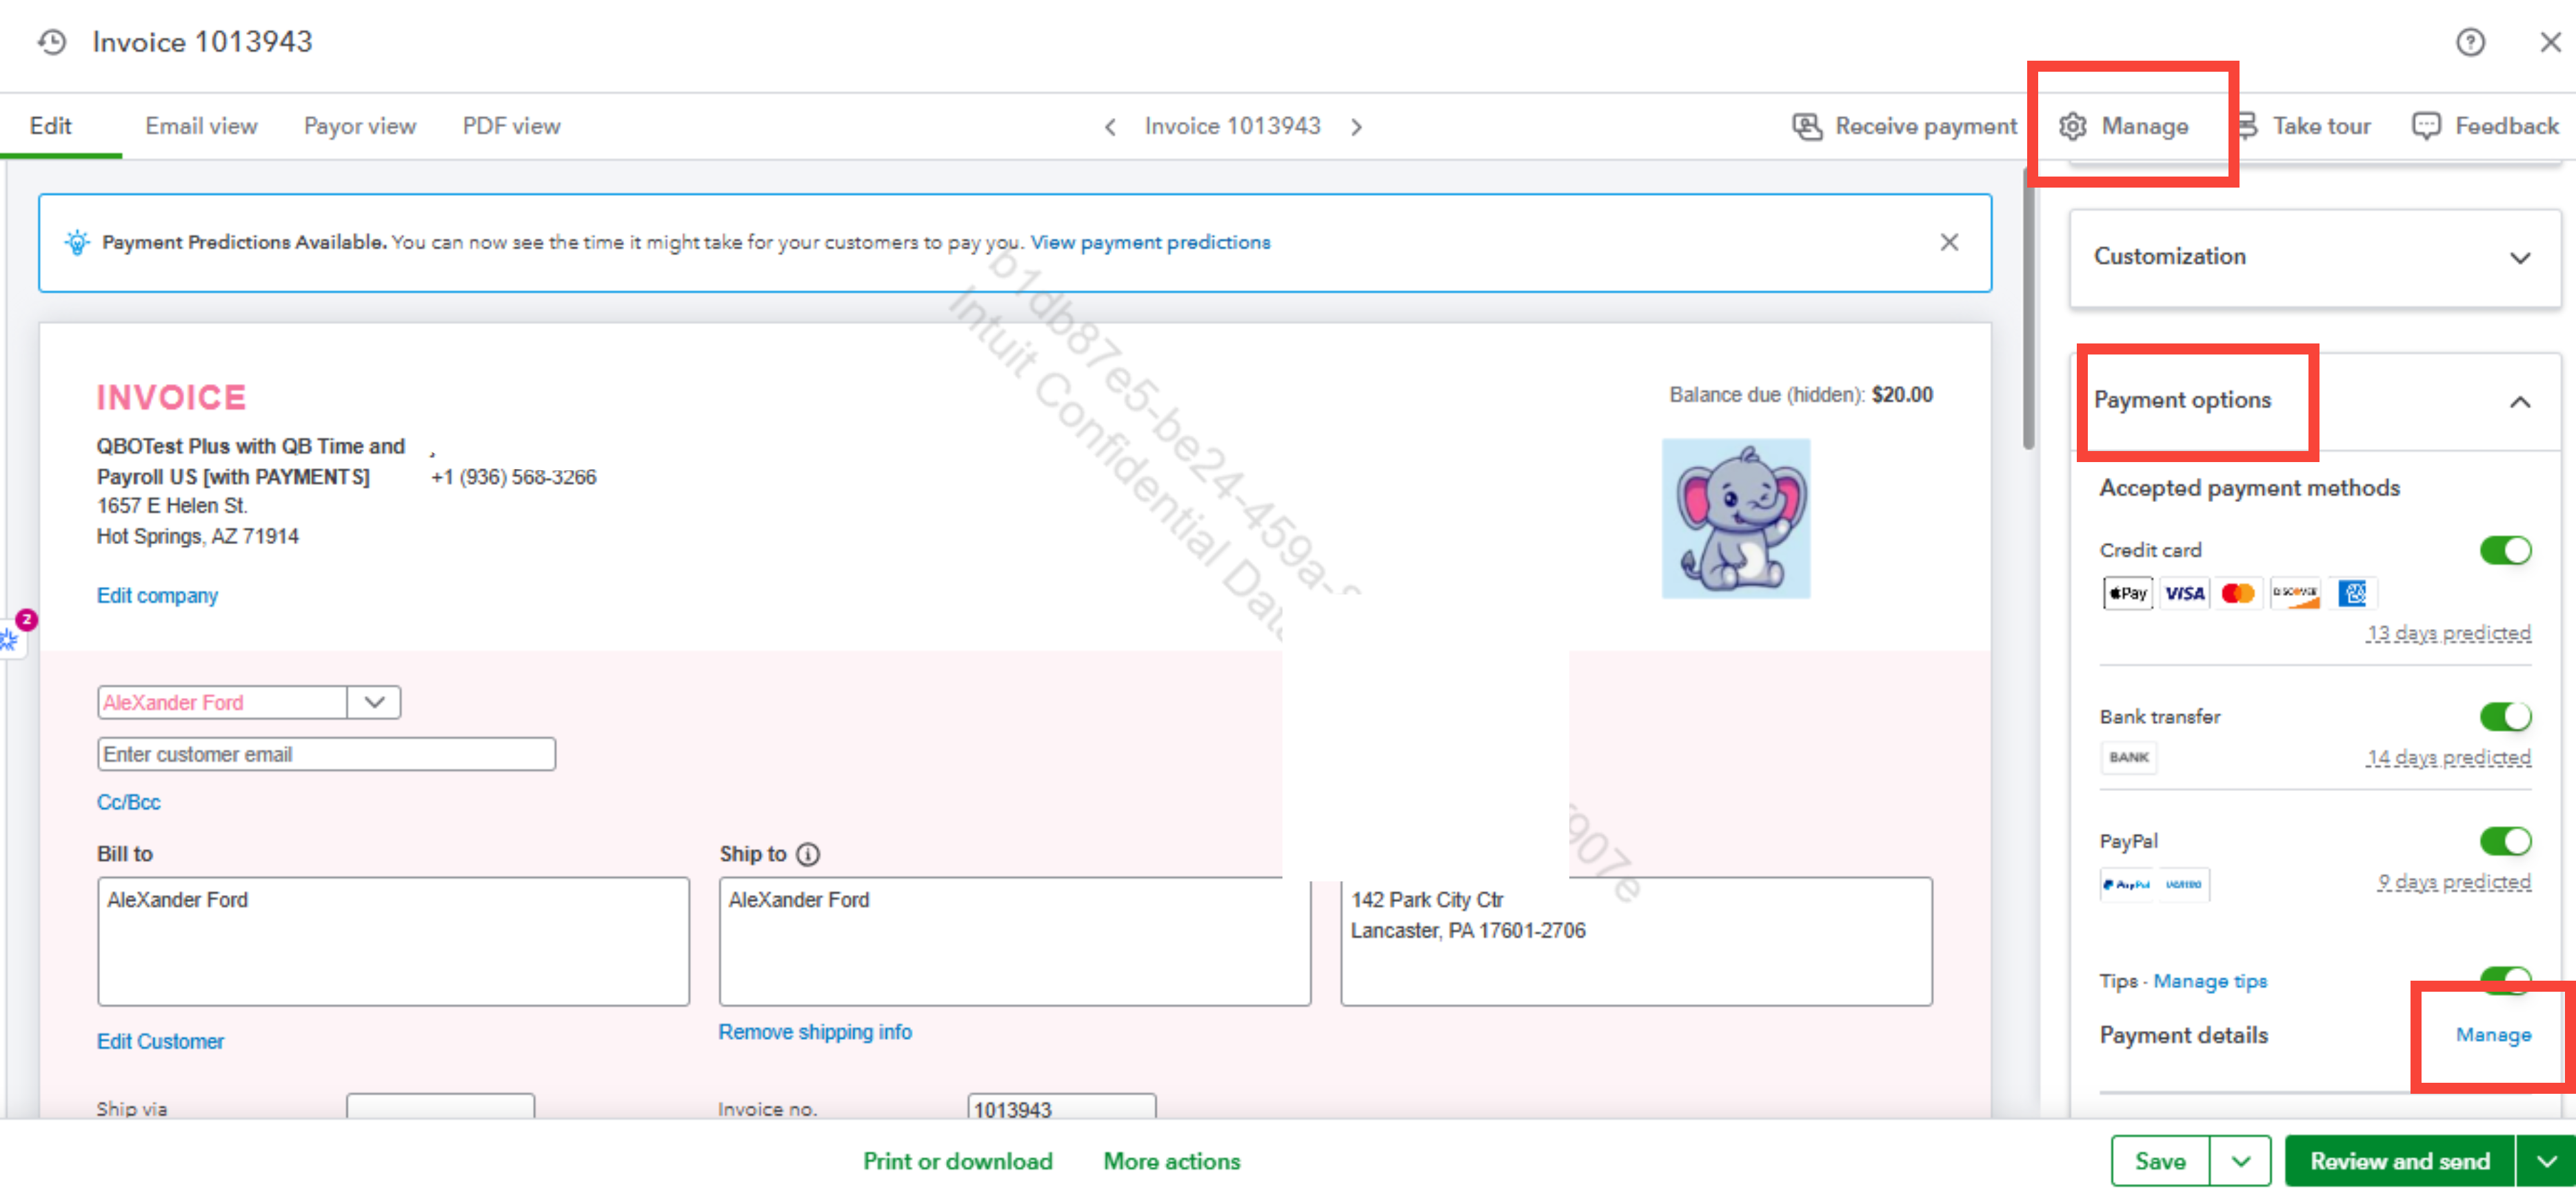Disable the Credit card payment toggle
This screenshot has height=1200, width=2576.
2505,551
